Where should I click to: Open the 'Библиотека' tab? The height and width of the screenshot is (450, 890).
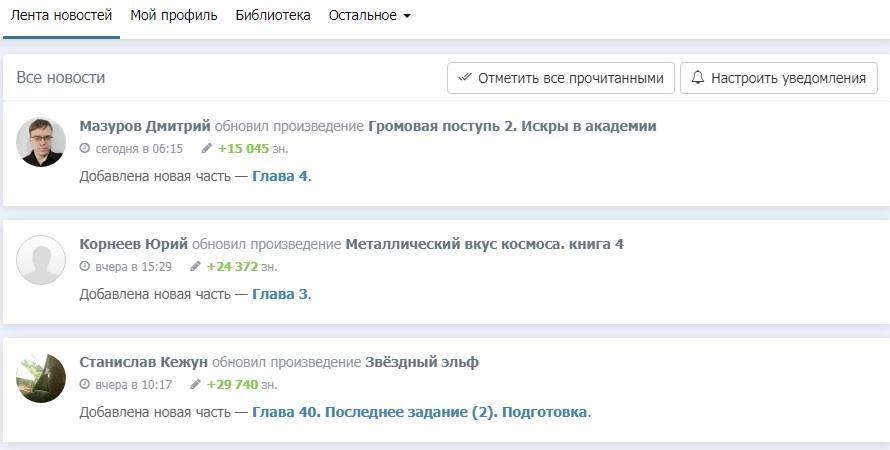273,16
